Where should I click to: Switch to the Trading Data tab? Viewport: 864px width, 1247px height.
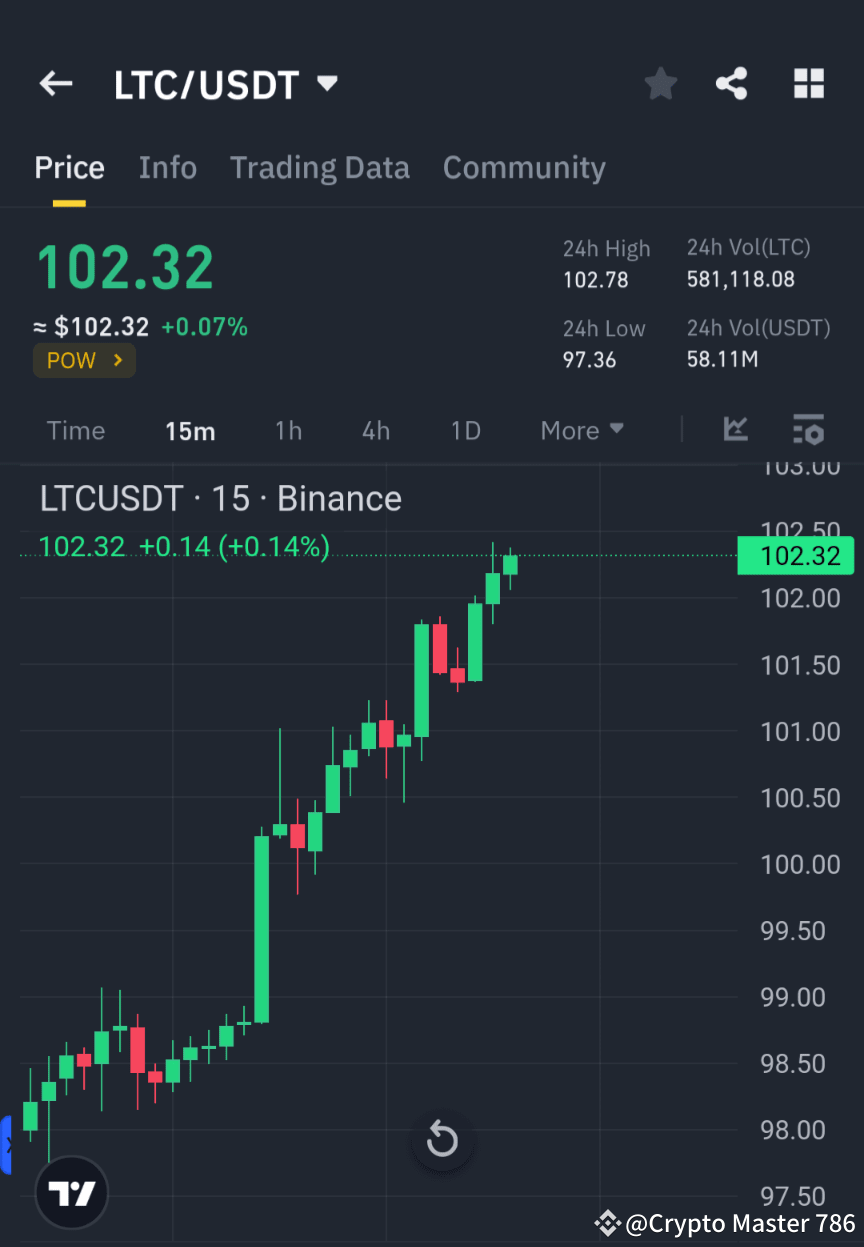(x=319, y=167)
